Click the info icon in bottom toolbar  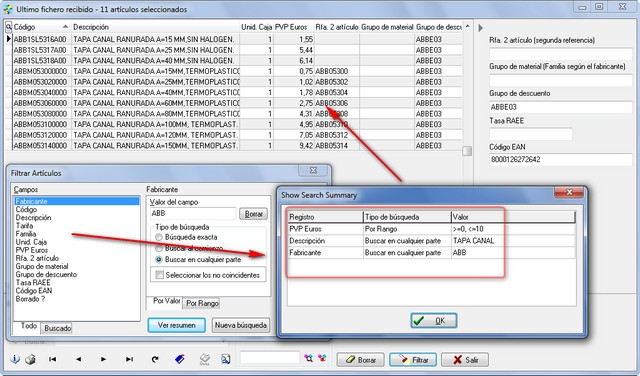pyautogui.click(x=15, y=359)
